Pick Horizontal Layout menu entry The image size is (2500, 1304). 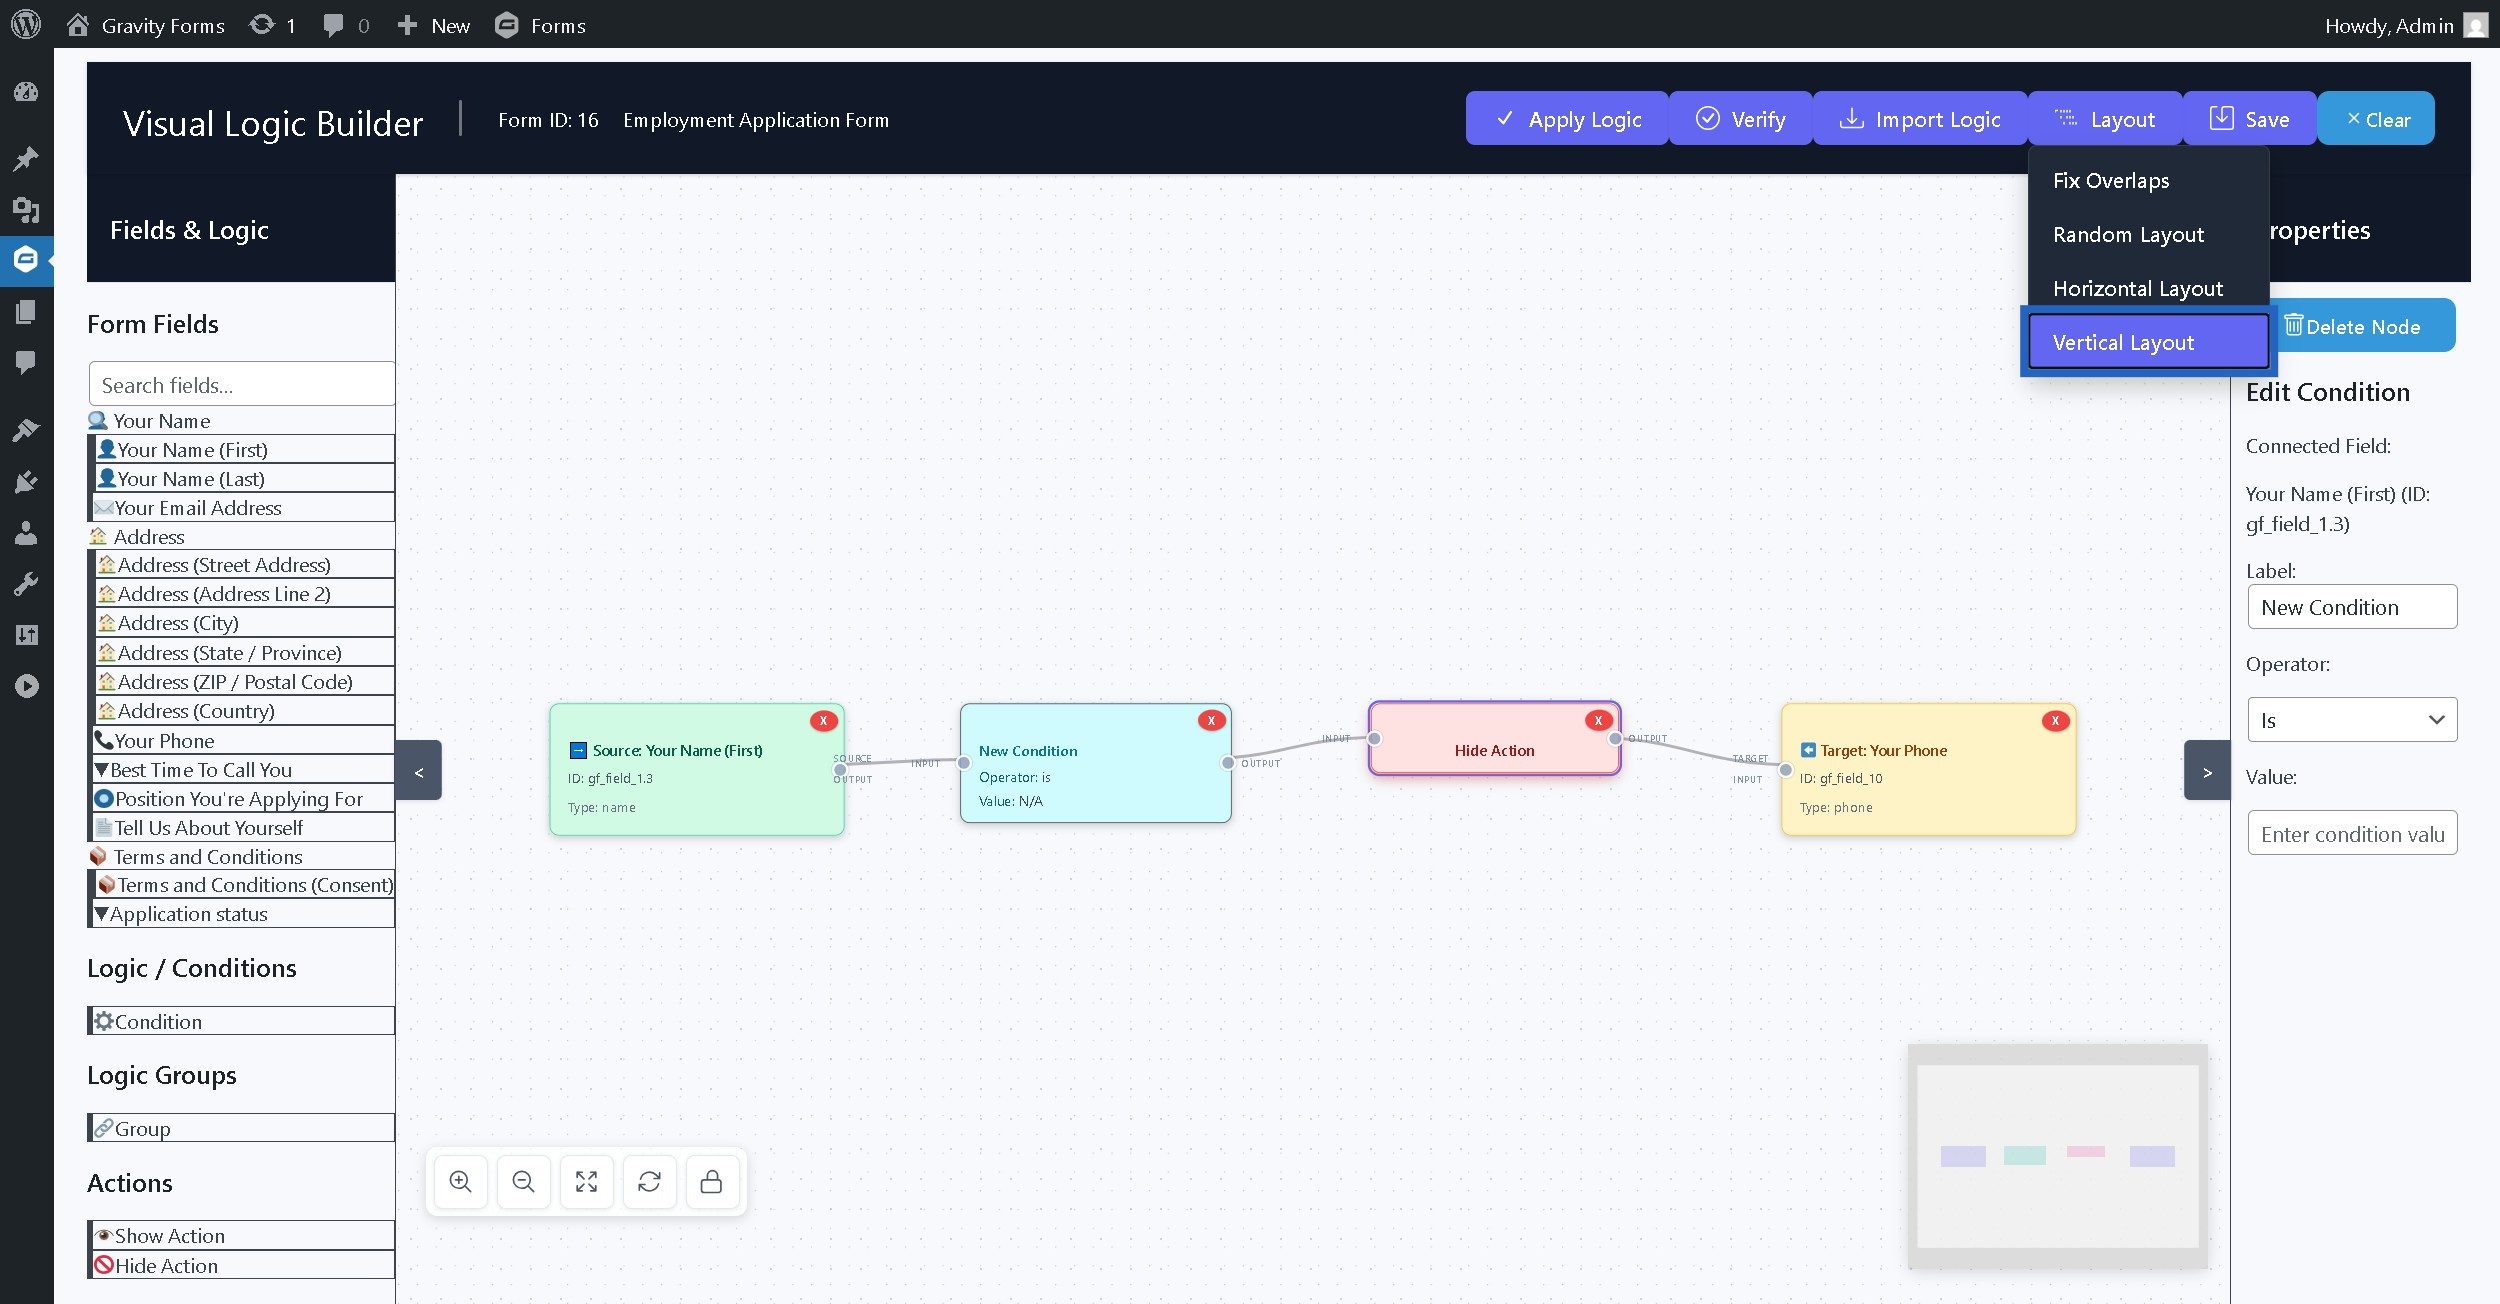(2137, 289)
